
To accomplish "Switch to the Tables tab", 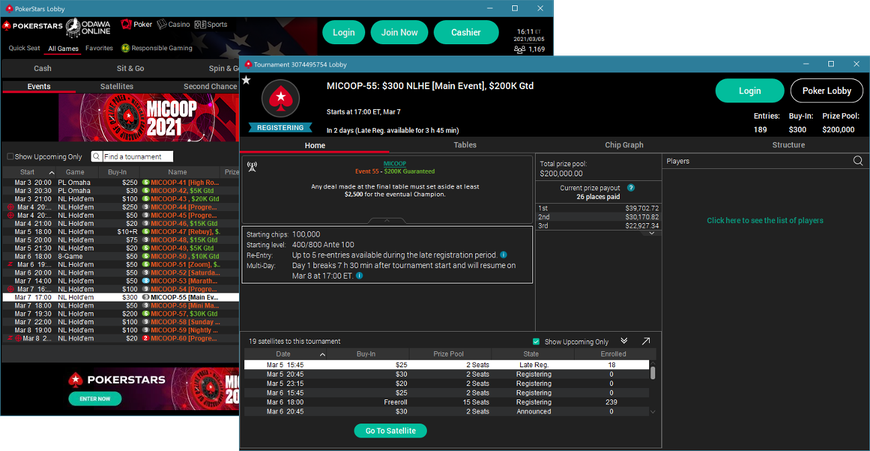I will click(x=465, y=145).
